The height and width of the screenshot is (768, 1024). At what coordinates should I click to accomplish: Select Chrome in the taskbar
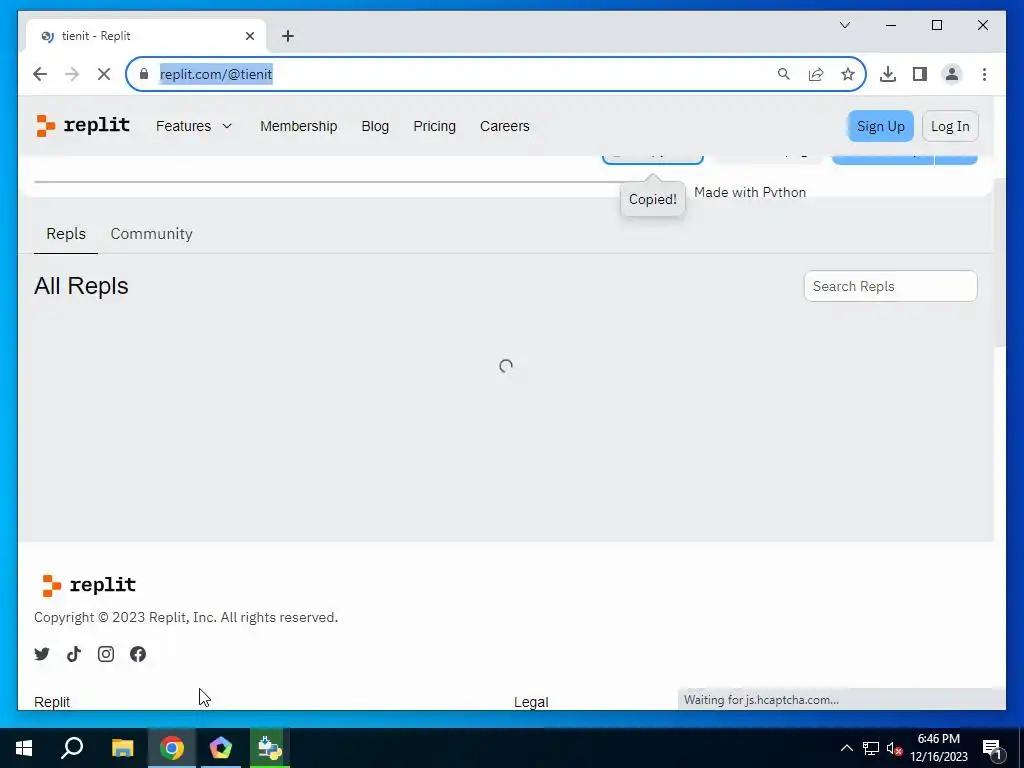point(172,748)
